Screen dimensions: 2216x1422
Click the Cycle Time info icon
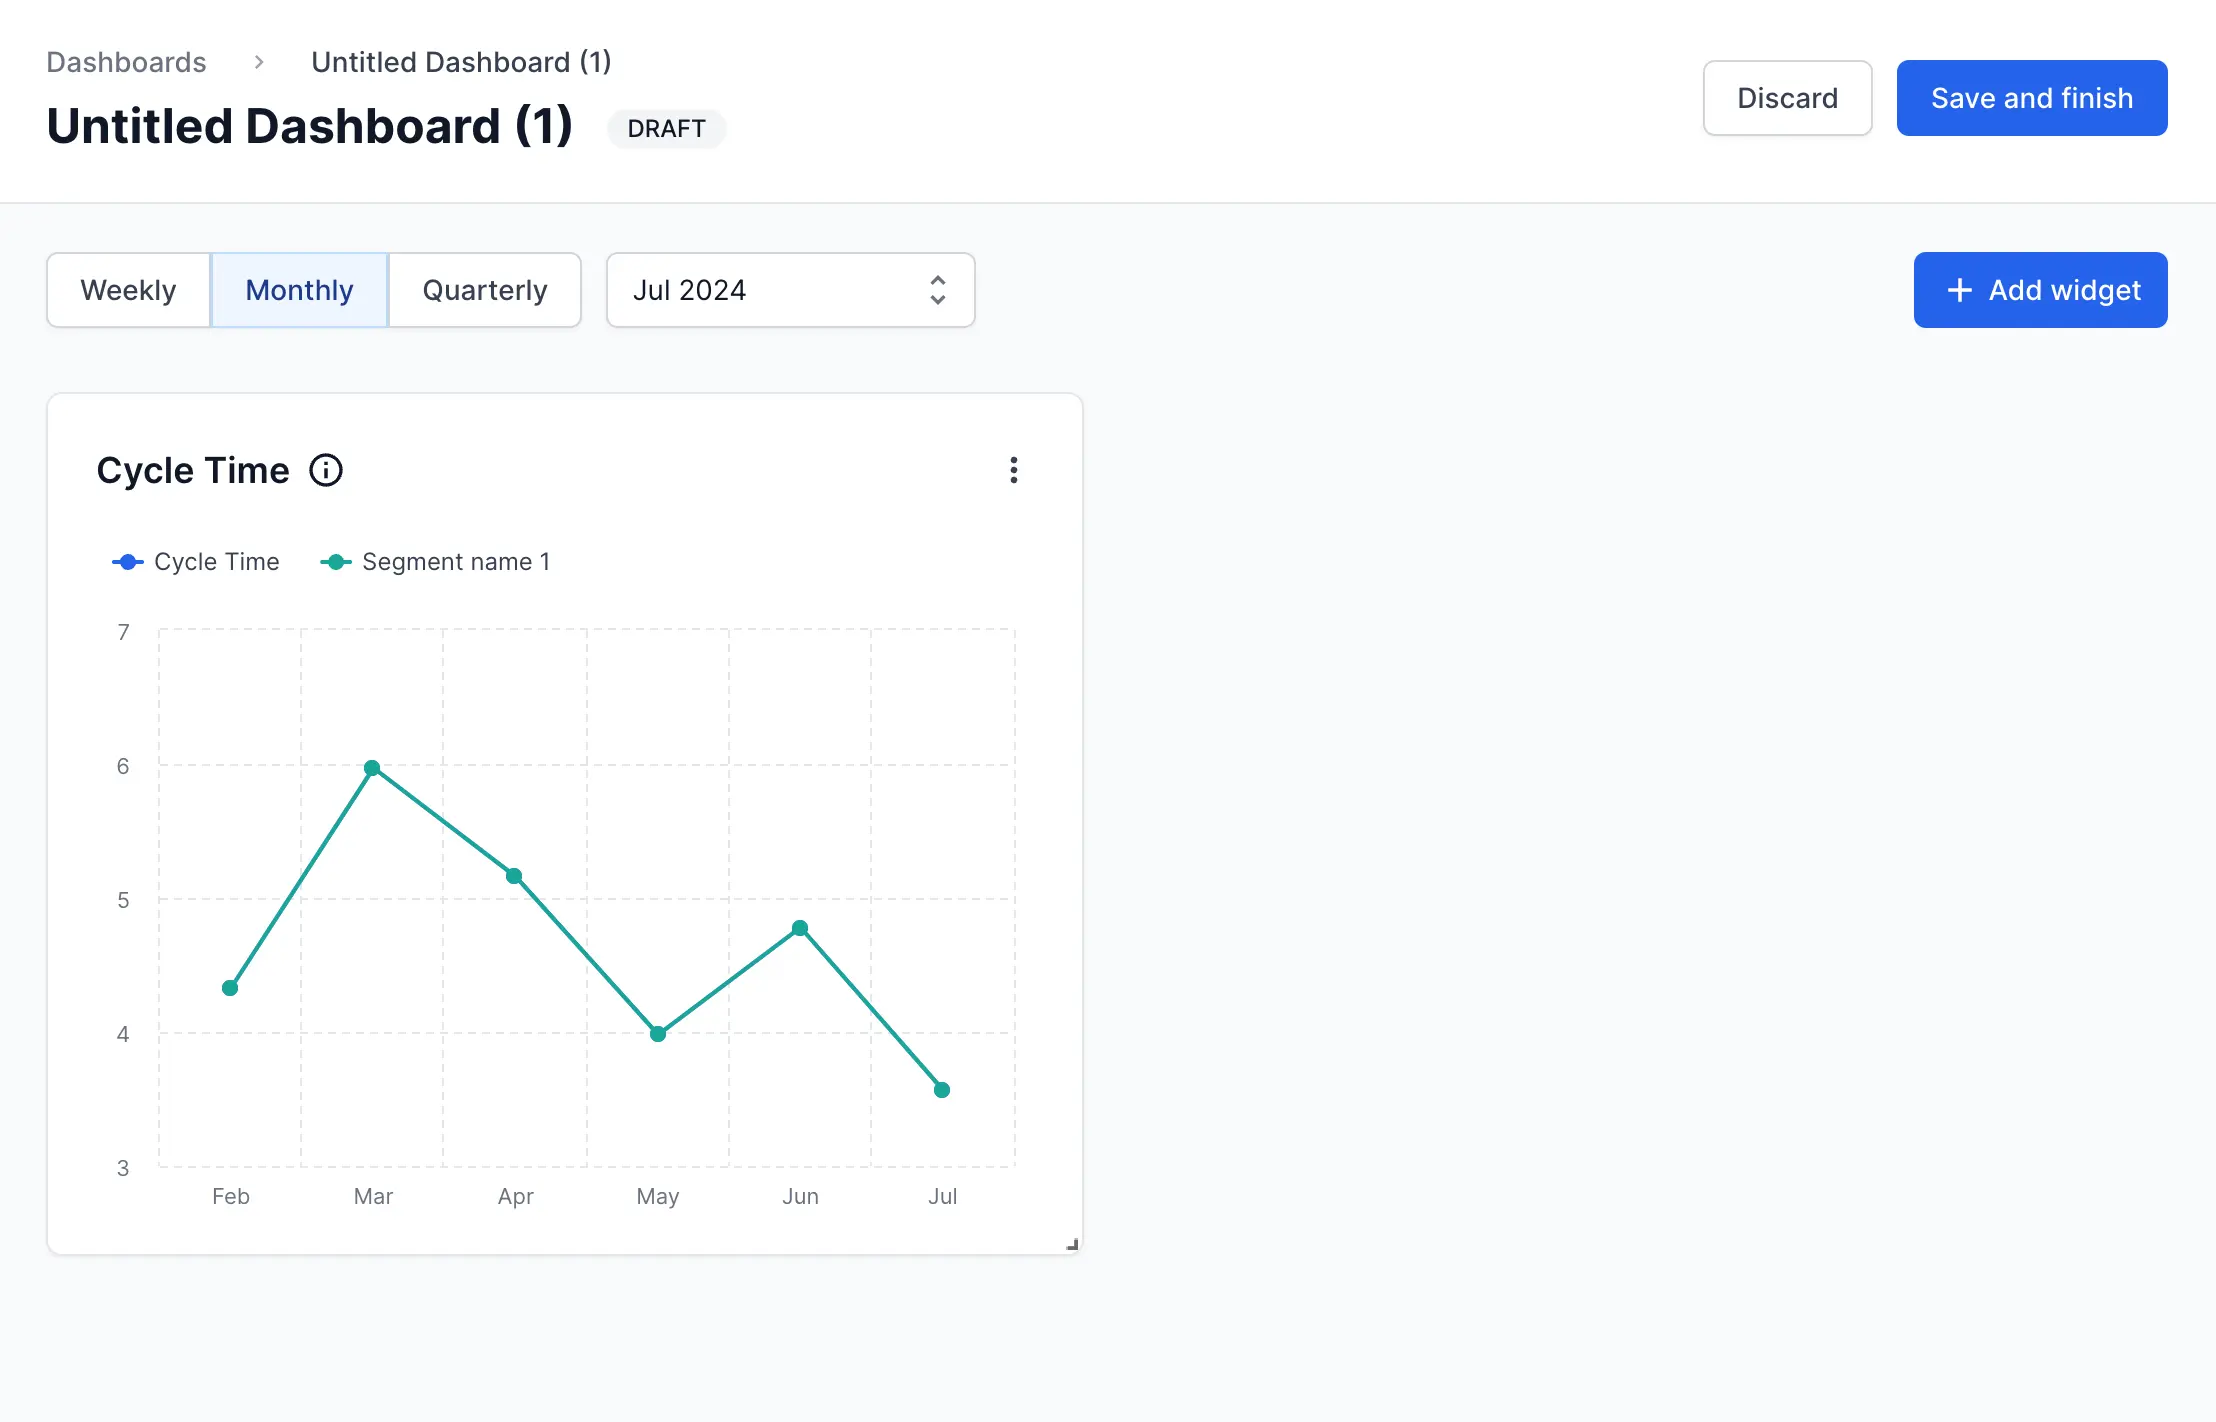tap(326, 470)
